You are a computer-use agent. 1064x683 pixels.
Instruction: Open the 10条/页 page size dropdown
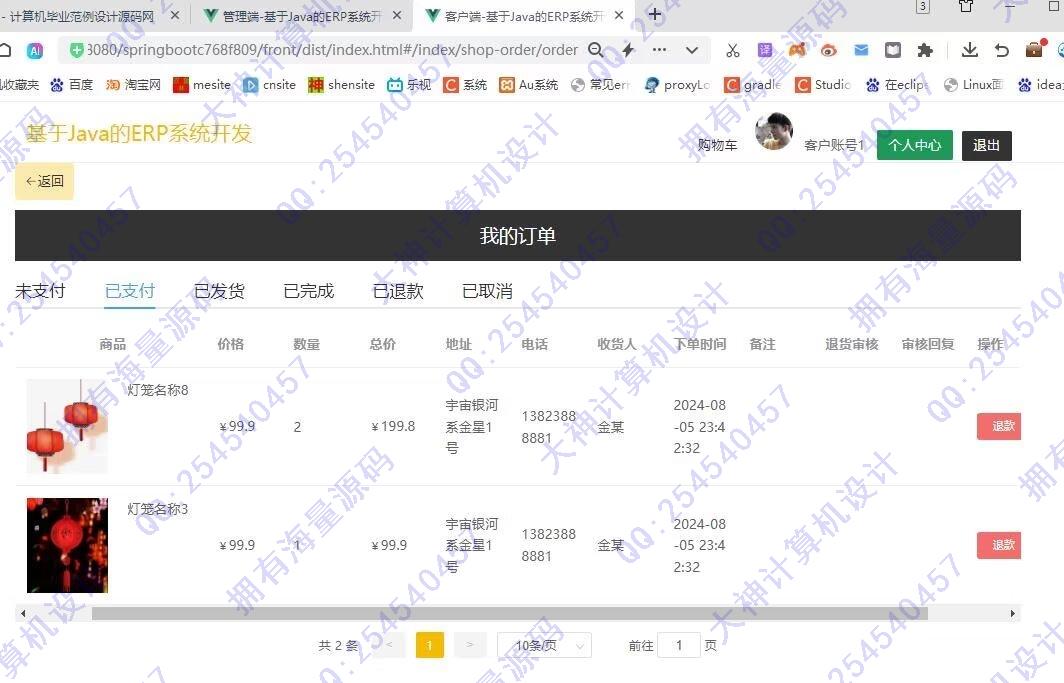click(544, 646)
